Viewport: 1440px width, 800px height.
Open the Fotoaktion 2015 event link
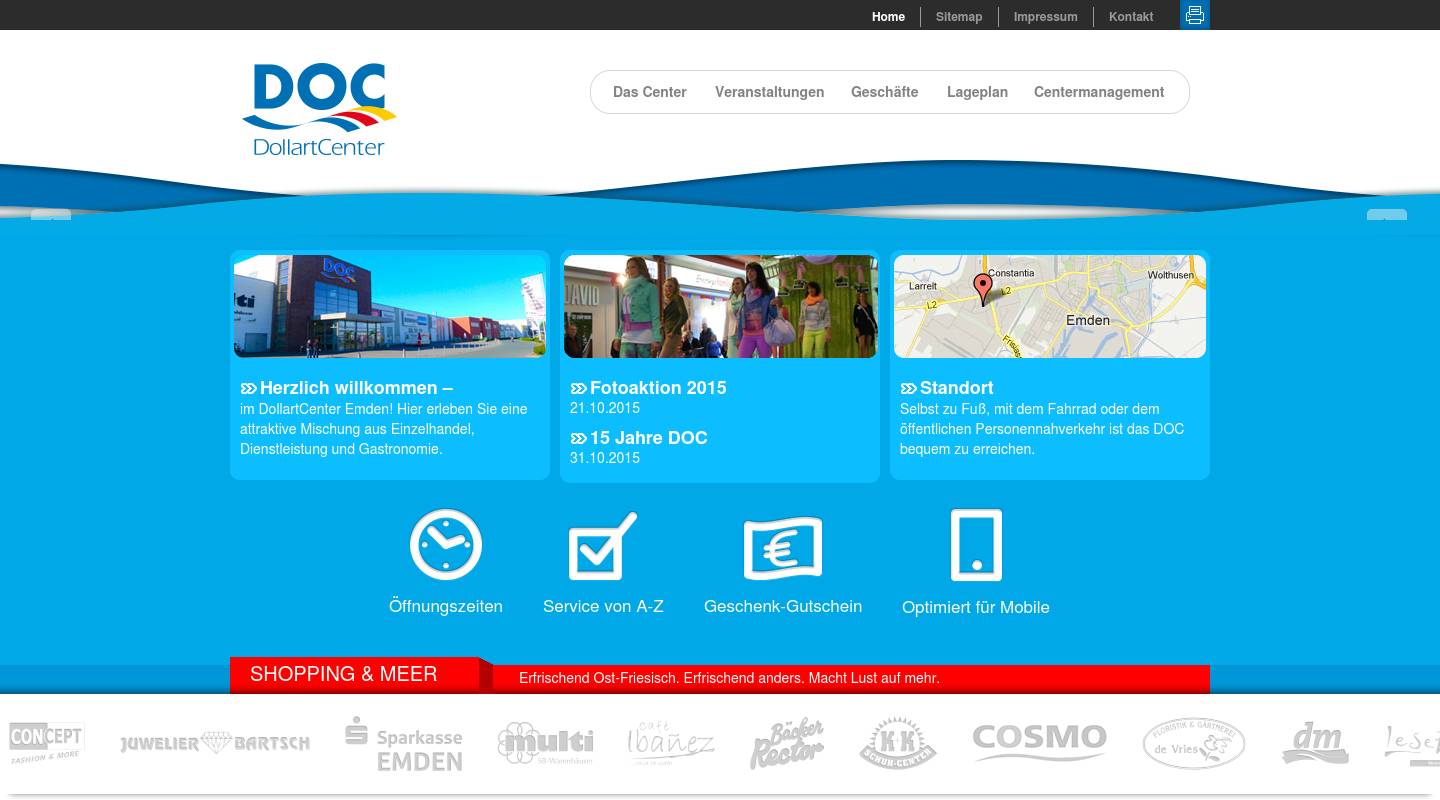[658, 388]
